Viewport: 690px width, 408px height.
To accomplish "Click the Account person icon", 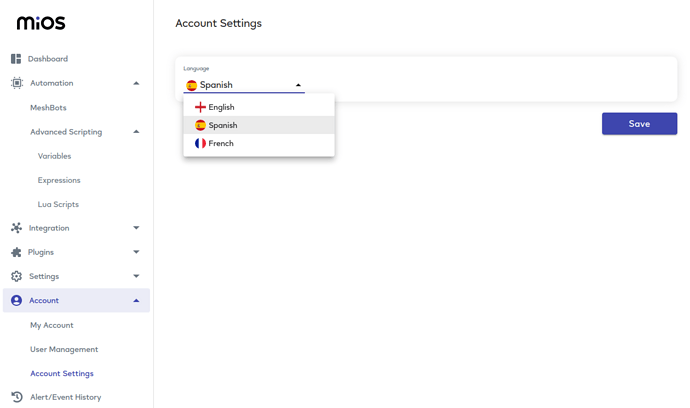I will (x=16, y=301).
